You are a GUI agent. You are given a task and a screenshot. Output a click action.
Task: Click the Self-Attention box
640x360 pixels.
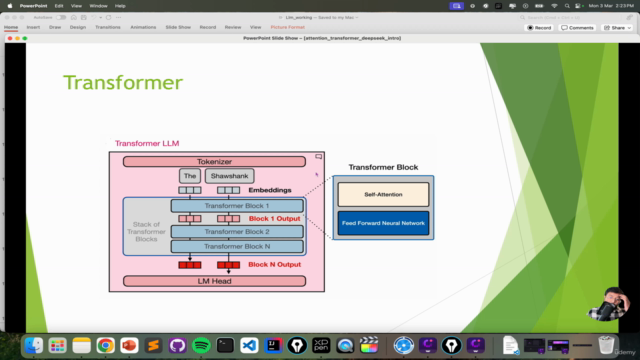(x=383, y=194)
